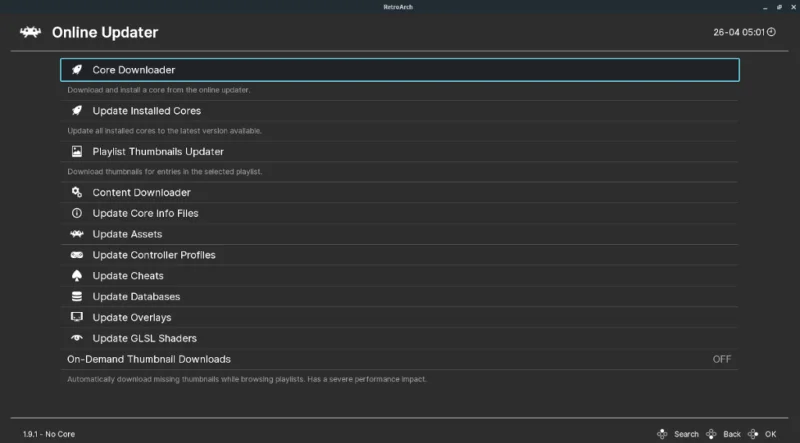800x443 pixels.
Task: Click the 'Download thumbnails for entries' description
Action: coord(165,171)
